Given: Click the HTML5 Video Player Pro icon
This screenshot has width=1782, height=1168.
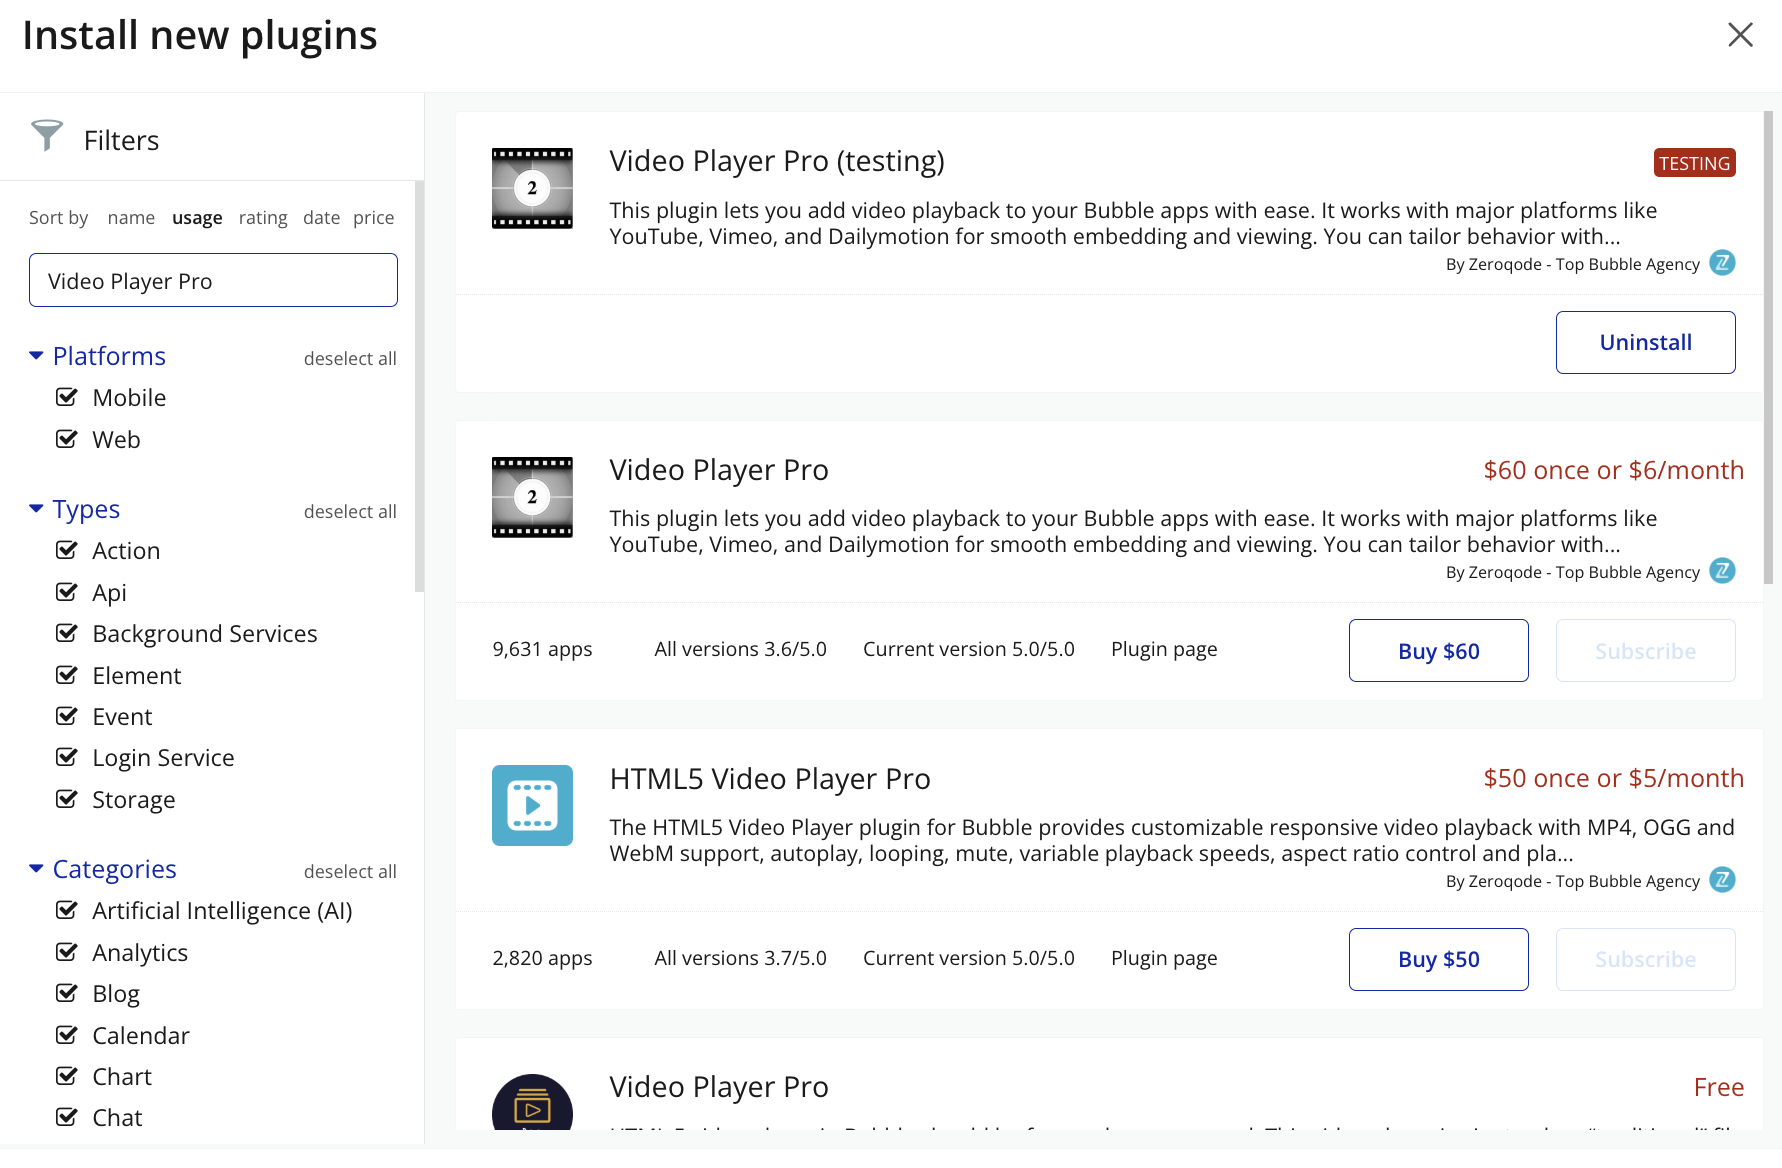Looking at the screenshot, I should coord(532,805).
